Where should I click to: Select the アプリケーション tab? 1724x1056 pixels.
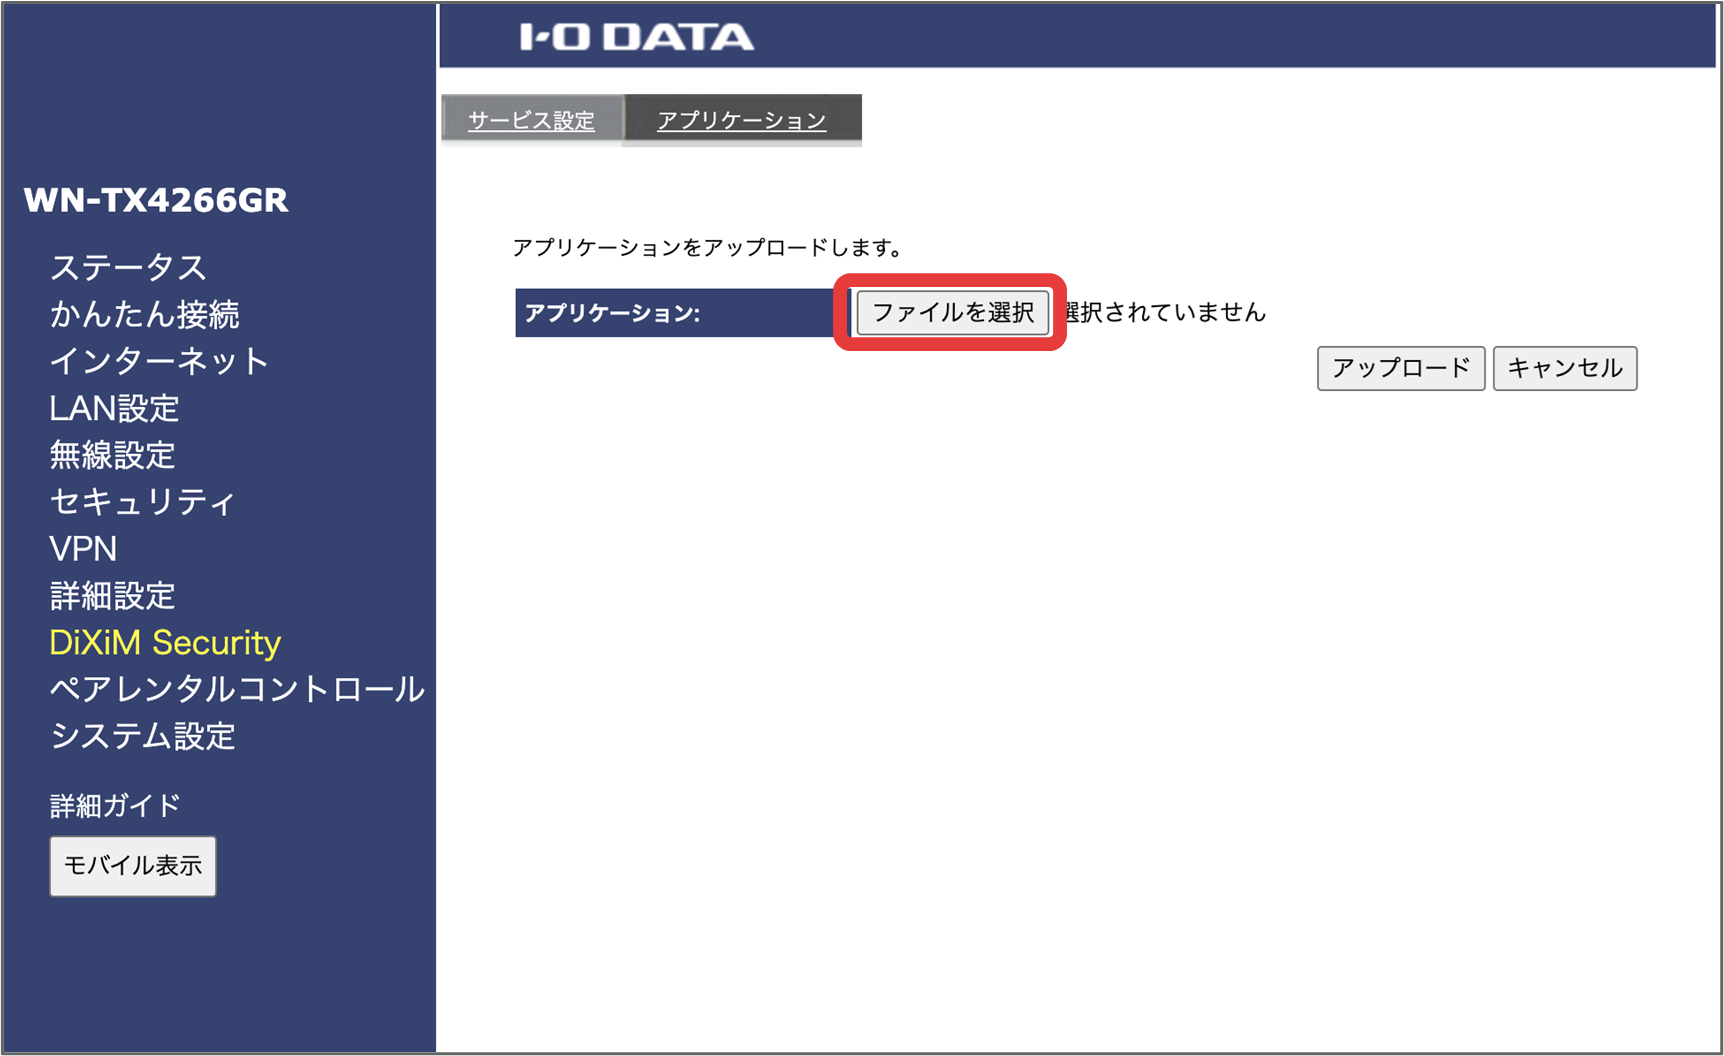pos(742,120)
